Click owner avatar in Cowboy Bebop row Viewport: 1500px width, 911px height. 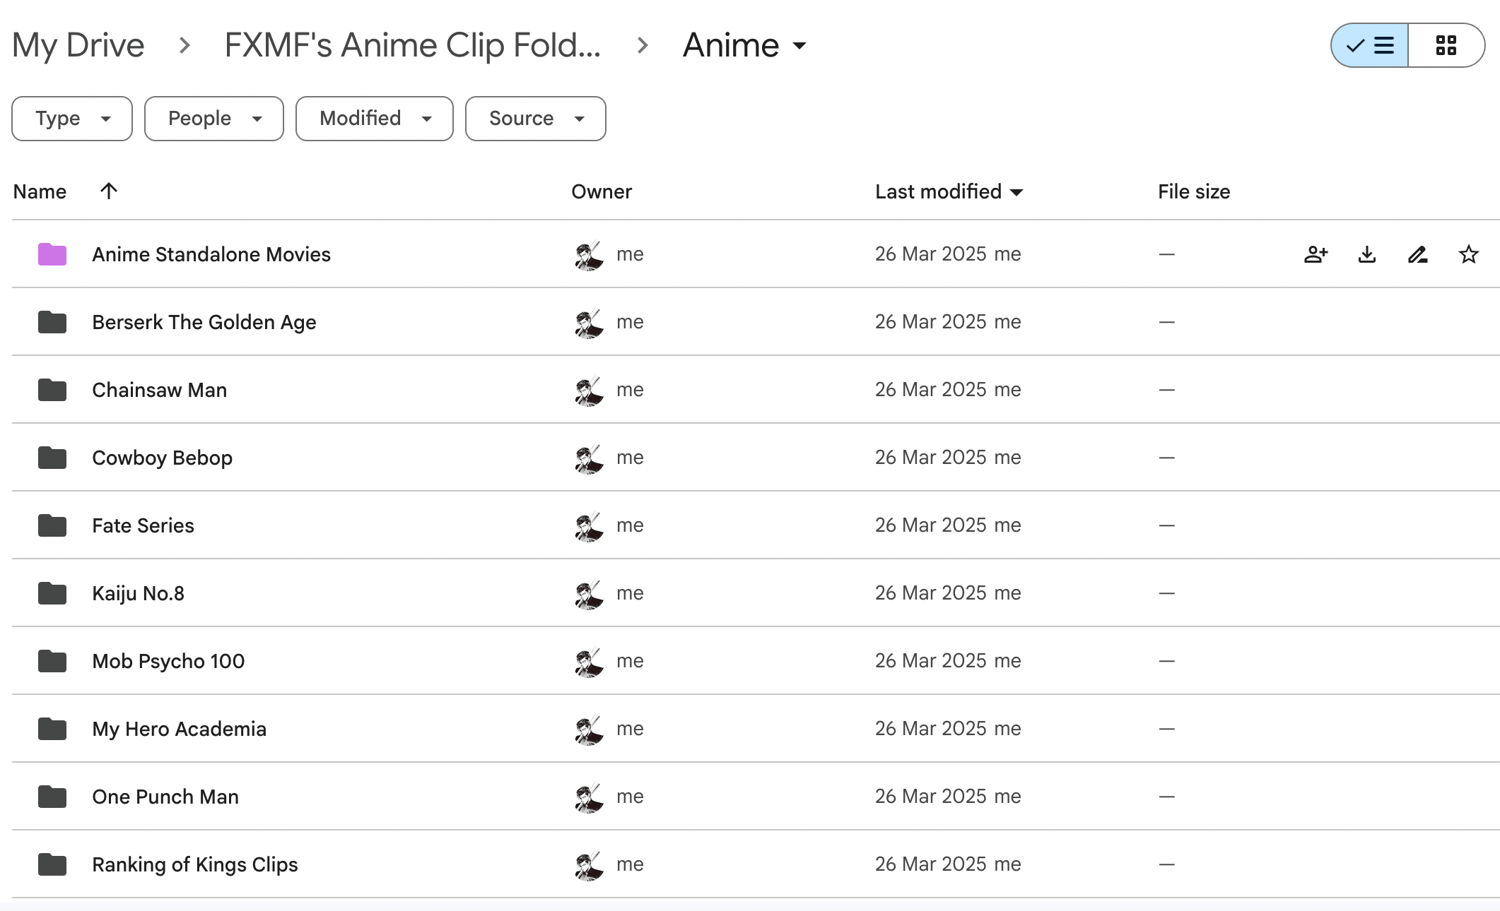click(589, 459)
